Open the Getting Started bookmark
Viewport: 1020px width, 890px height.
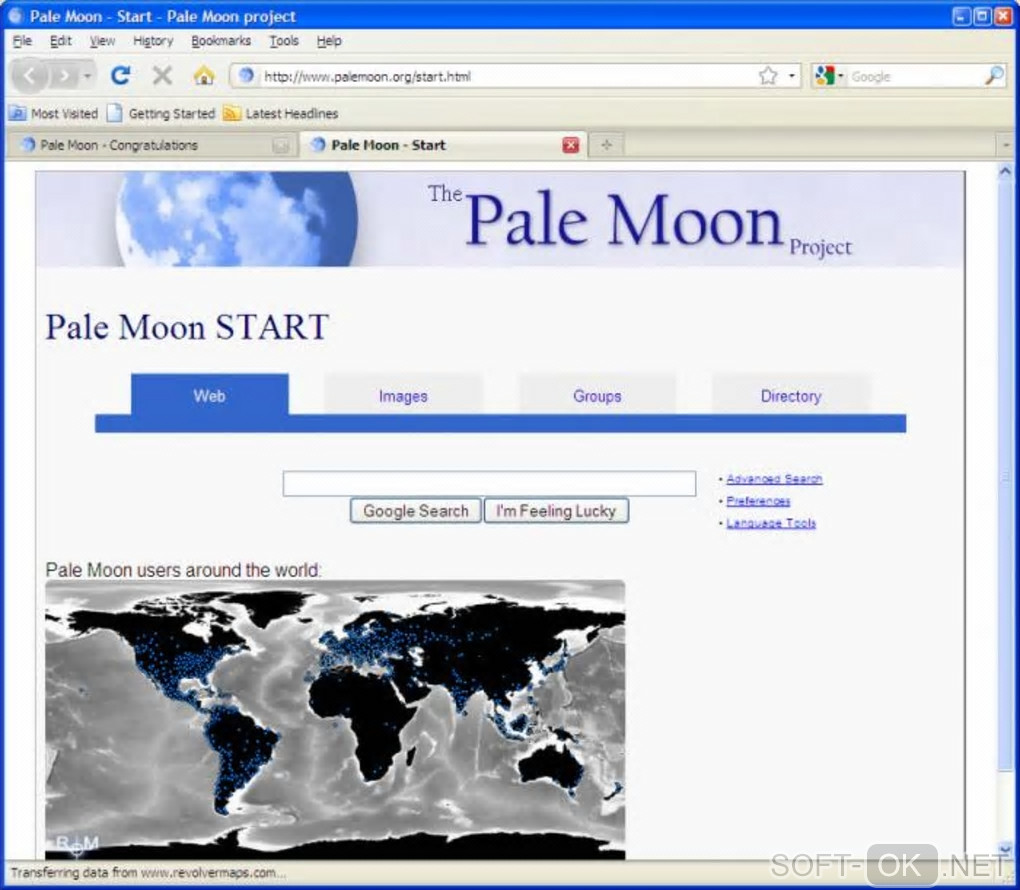[161, 114]
